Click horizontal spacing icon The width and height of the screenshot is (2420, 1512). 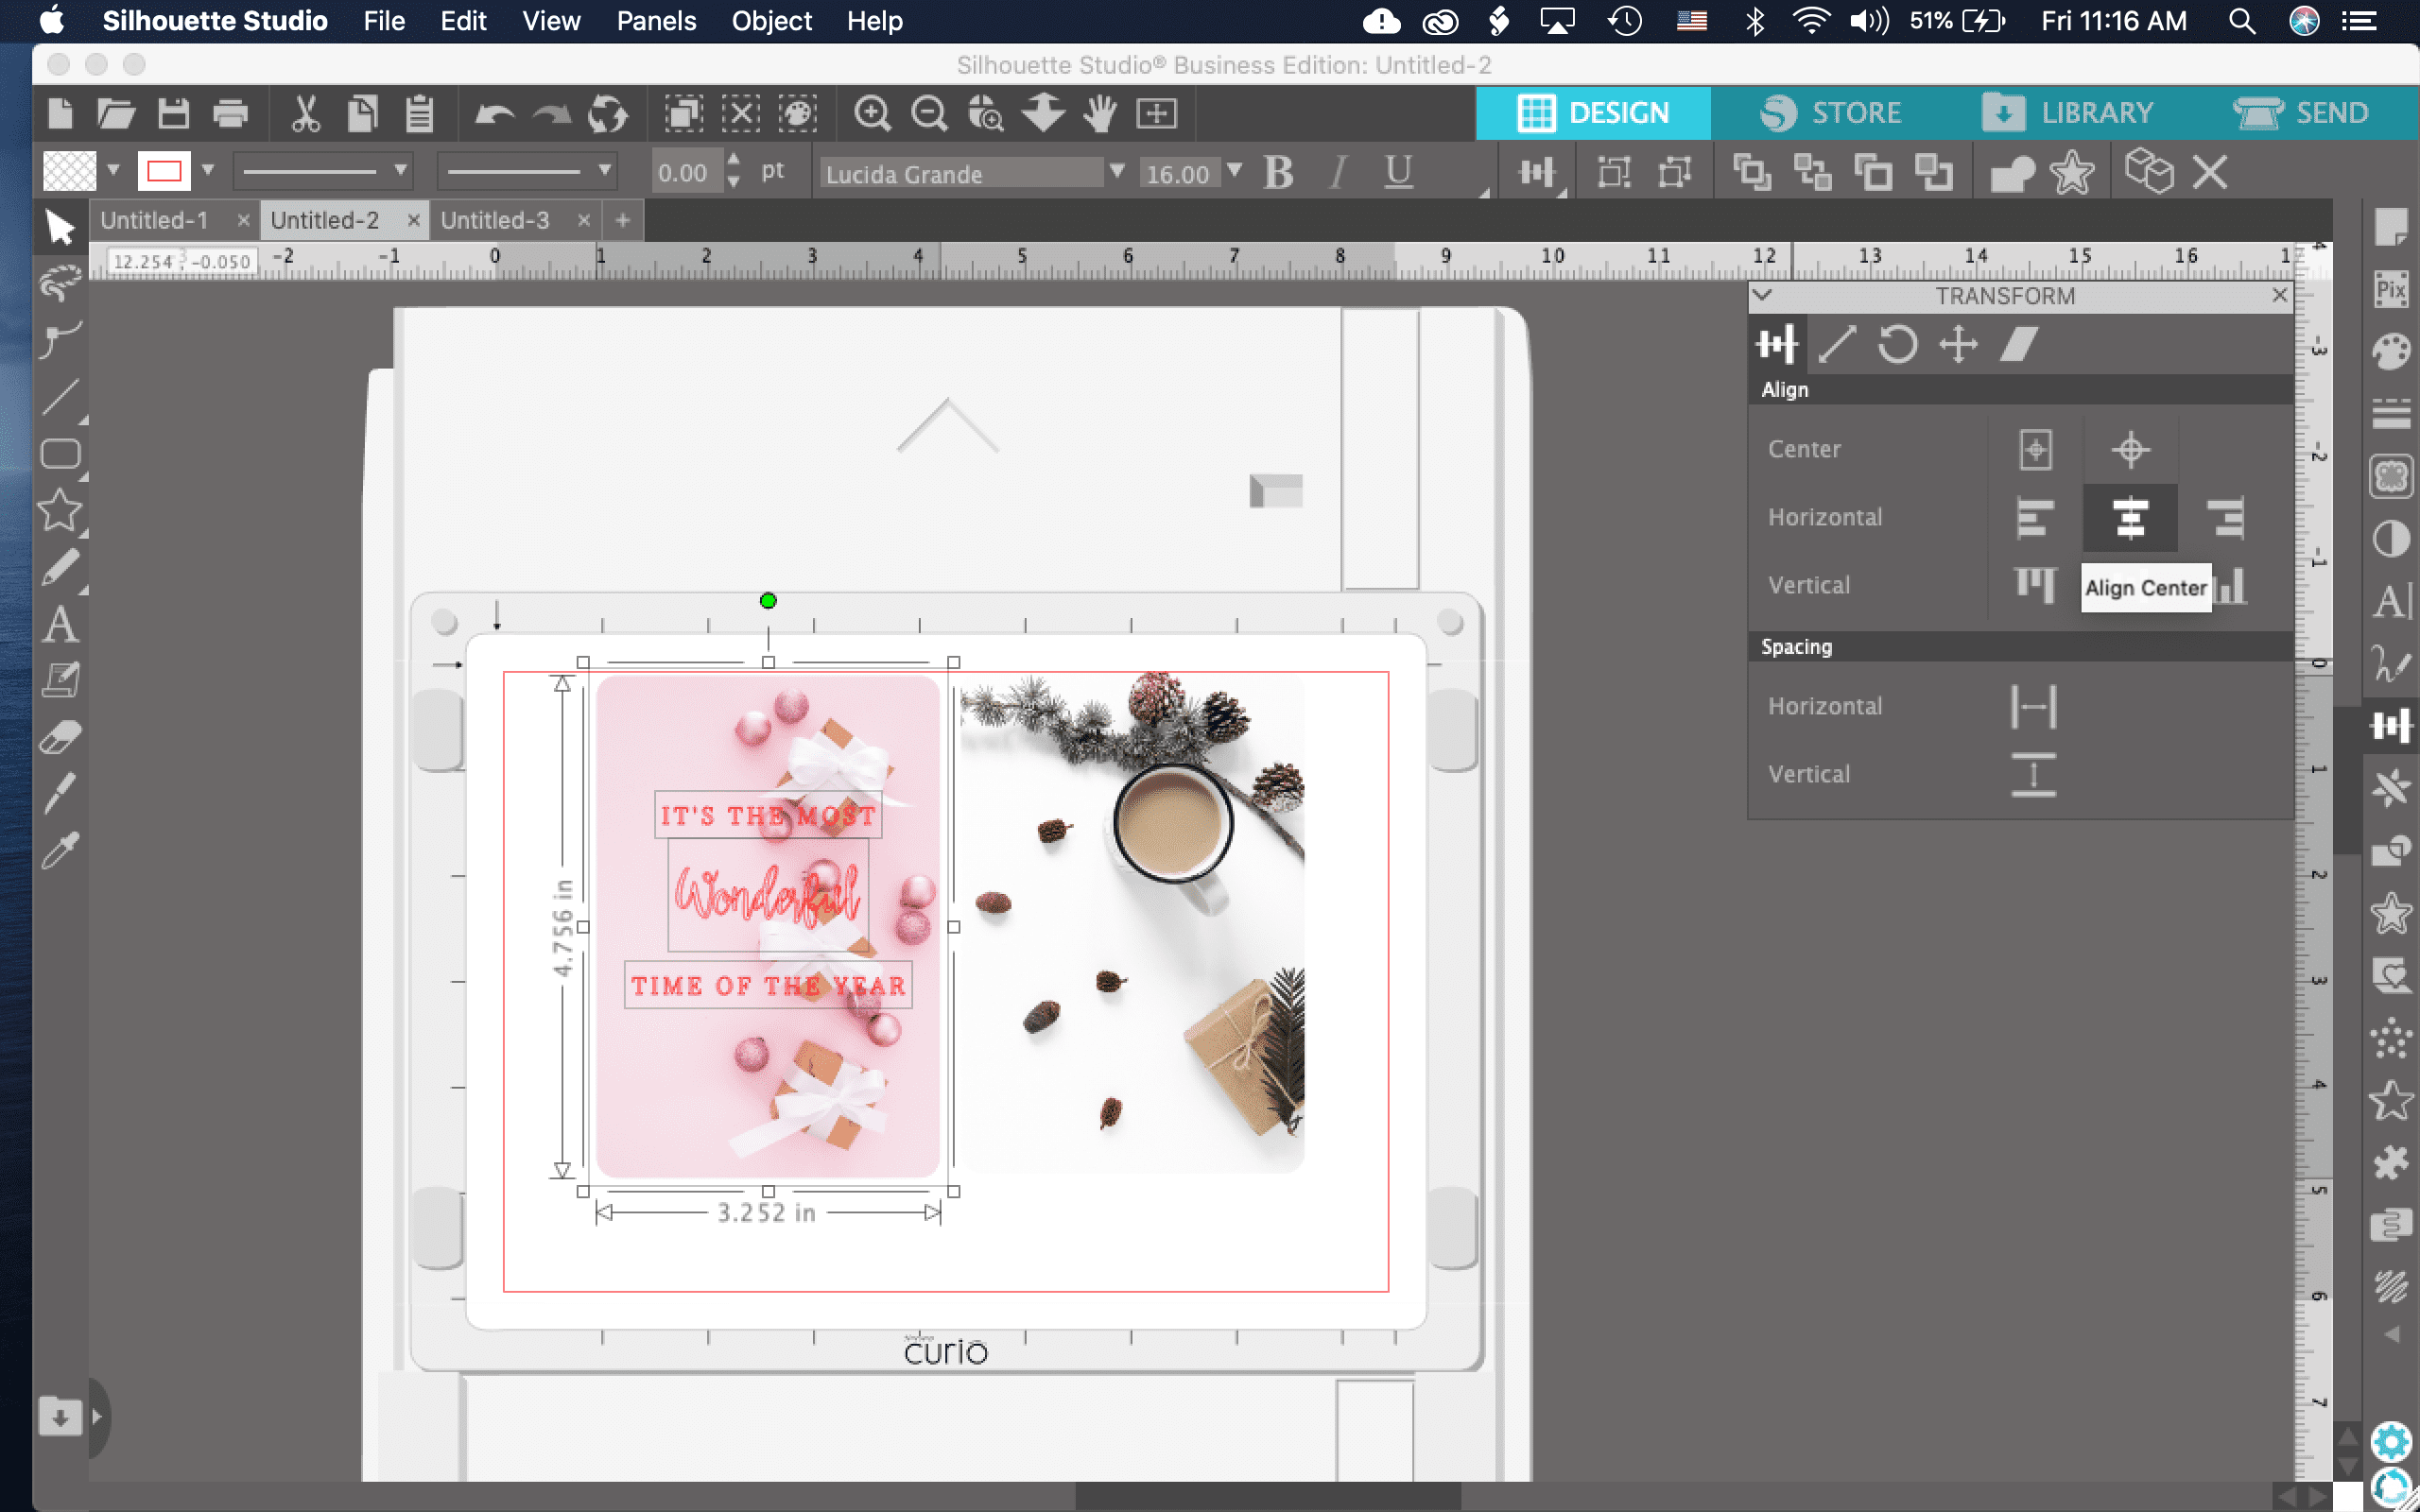click(2033, 706)
